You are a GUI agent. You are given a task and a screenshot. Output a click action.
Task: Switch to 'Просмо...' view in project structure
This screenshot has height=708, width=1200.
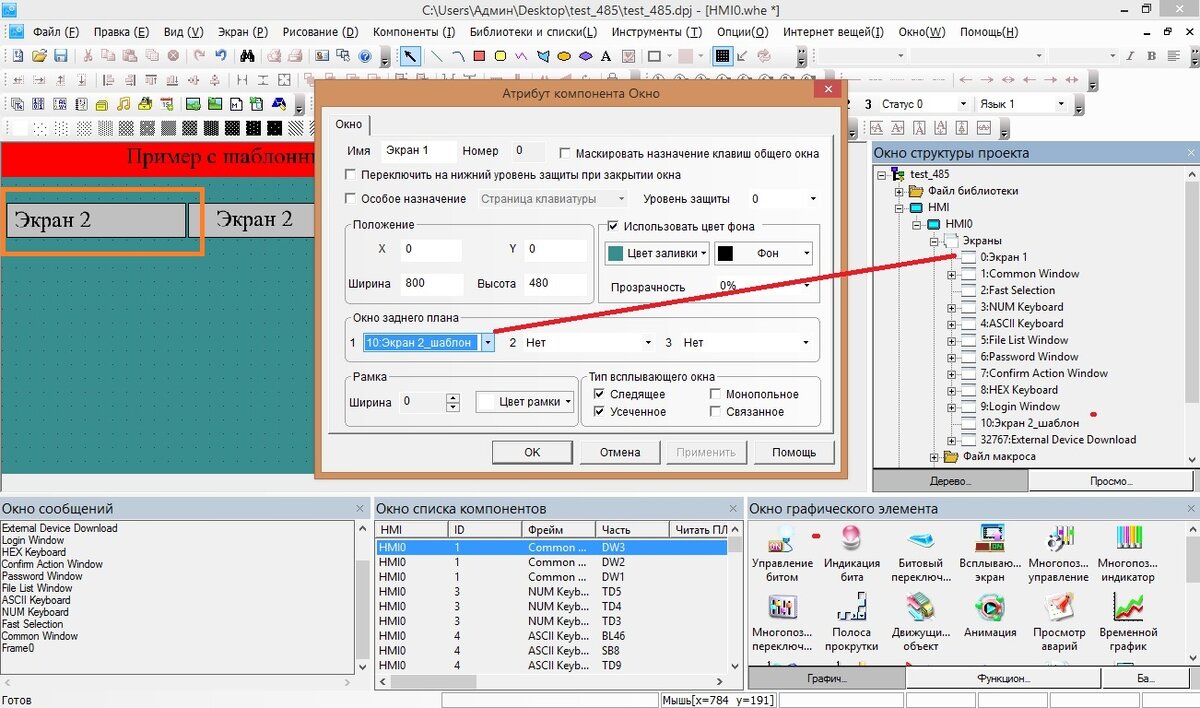coord(1111,481)
